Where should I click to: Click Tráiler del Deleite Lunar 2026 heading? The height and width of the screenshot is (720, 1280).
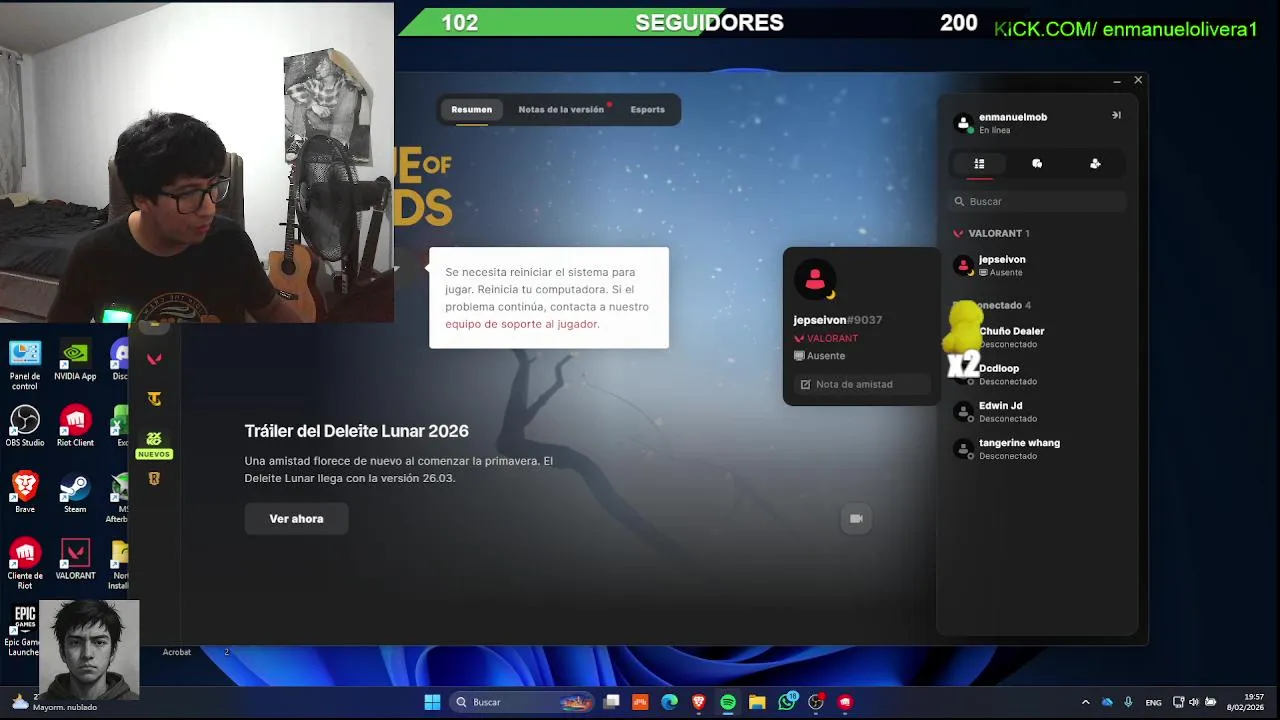356,431
